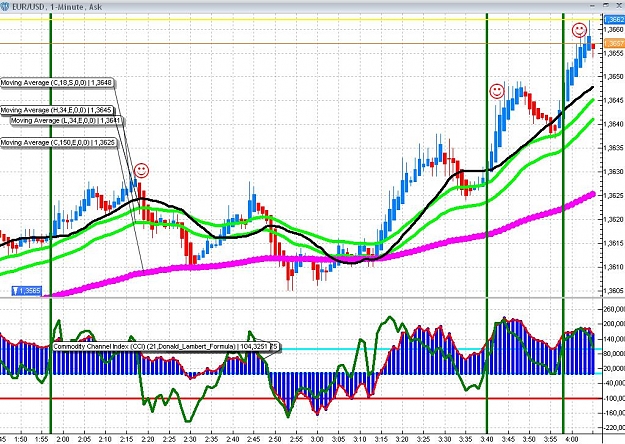This screenshot has height=444, width=625.
Task: Select the vertical green line before 4:00
Action: [563, 223]
